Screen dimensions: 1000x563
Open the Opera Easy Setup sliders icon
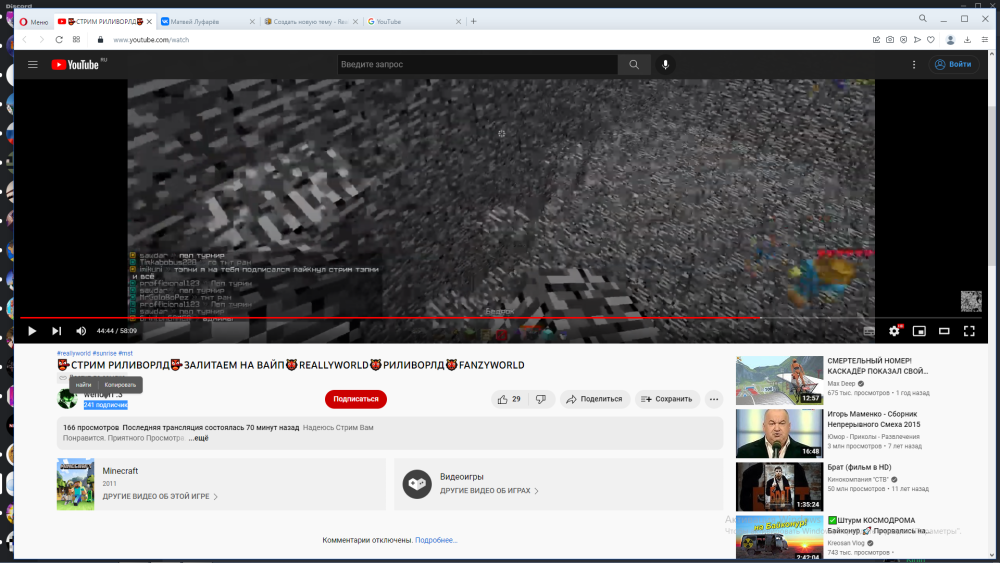pyautogui.click(x=985, y=40)
